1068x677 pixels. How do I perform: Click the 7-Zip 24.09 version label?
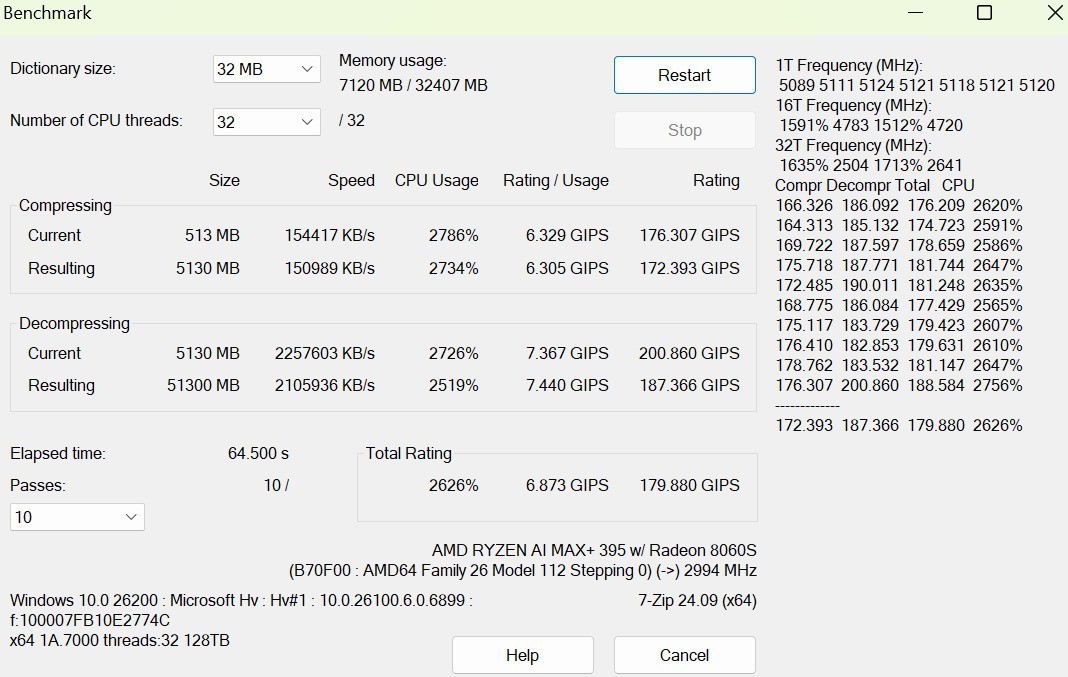click(x=700, y=601)
